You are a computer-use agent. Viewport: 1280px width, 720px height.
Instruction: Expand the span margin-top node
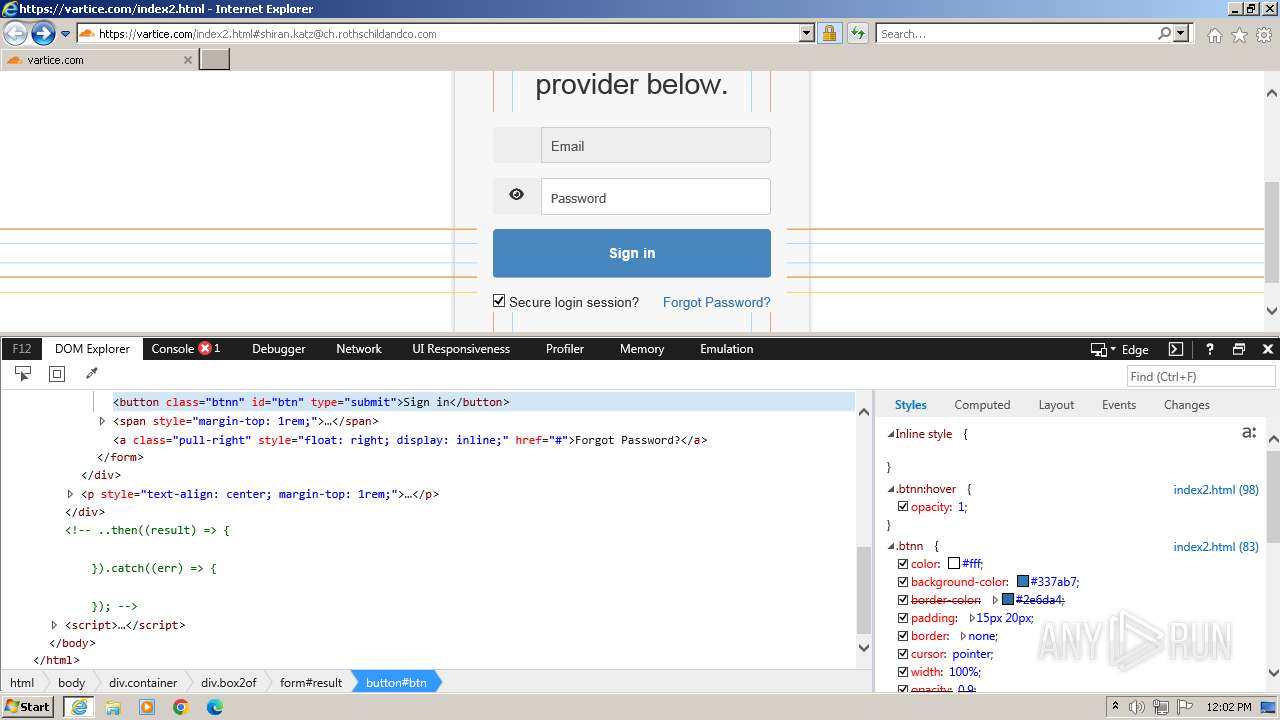coord(102,421)
